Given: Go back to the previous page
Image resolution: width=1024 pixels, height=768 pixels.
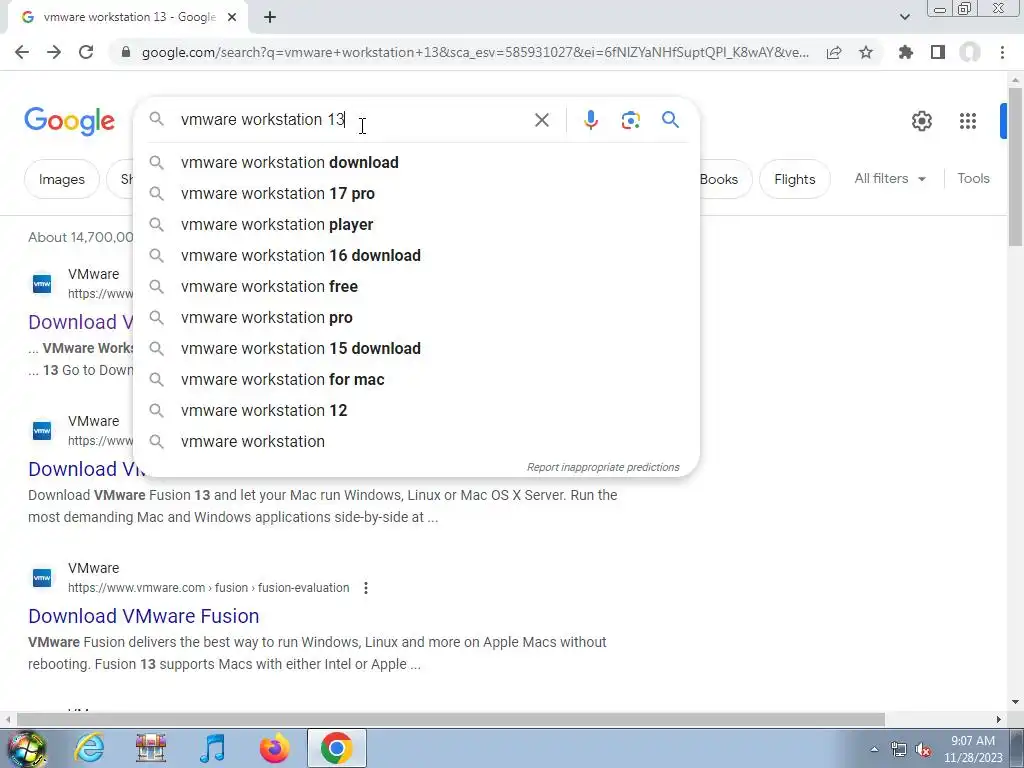Looking at the screenshot, I should pos(22,52).
